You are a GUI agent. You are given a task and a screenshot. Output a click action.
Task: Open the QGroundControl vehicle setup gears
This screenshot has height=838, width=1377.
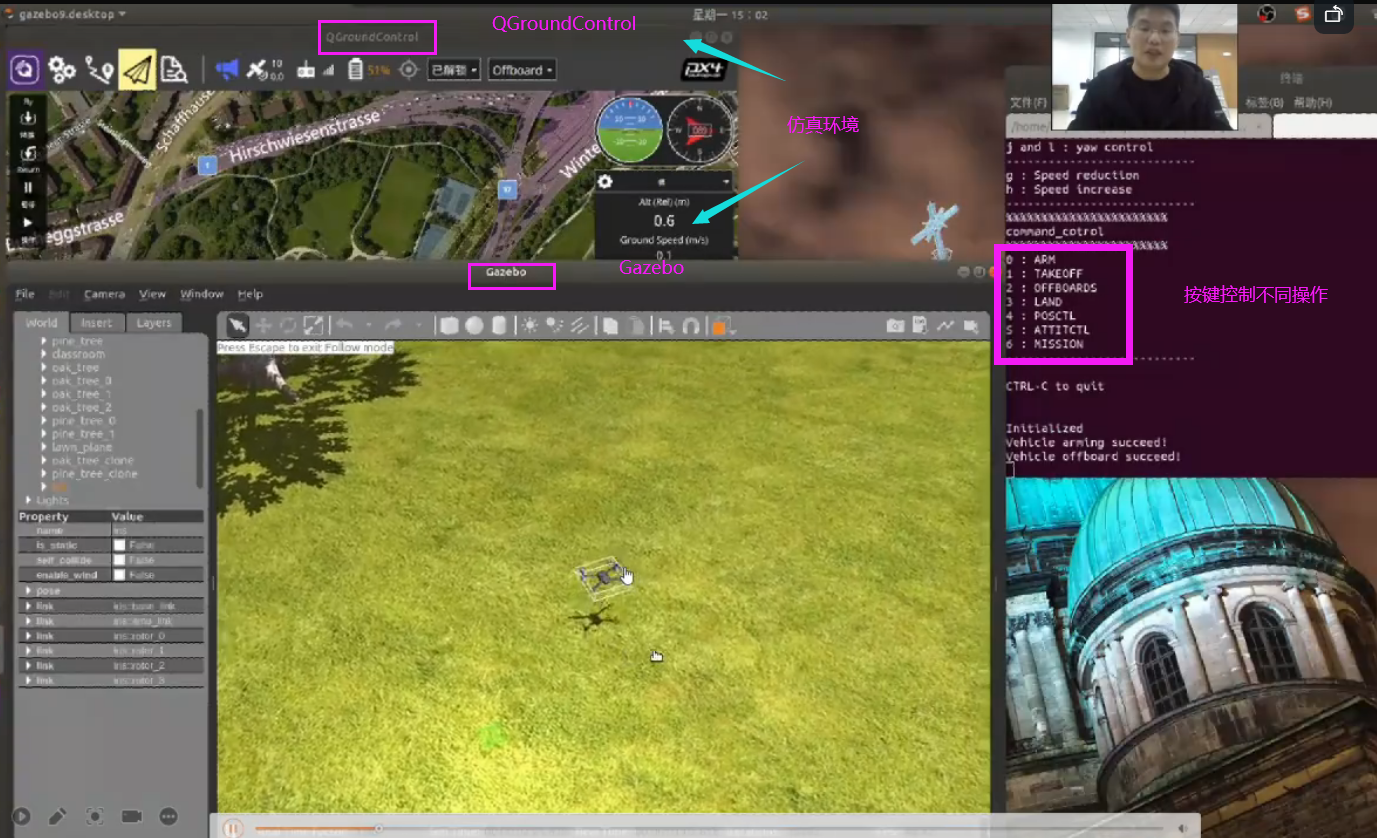click(x=62, y=69)
